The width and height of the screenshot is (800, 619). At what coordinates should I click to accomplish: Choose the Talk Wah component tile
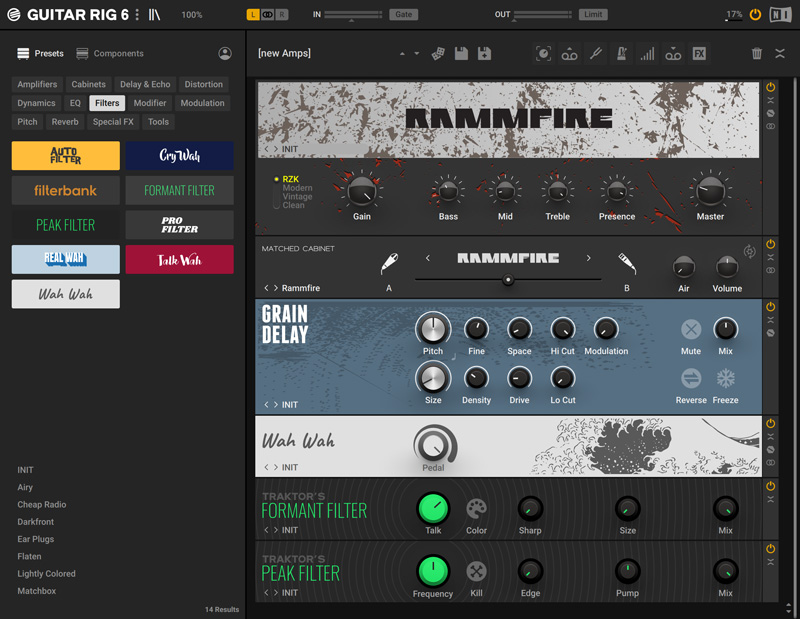[180, 259]
